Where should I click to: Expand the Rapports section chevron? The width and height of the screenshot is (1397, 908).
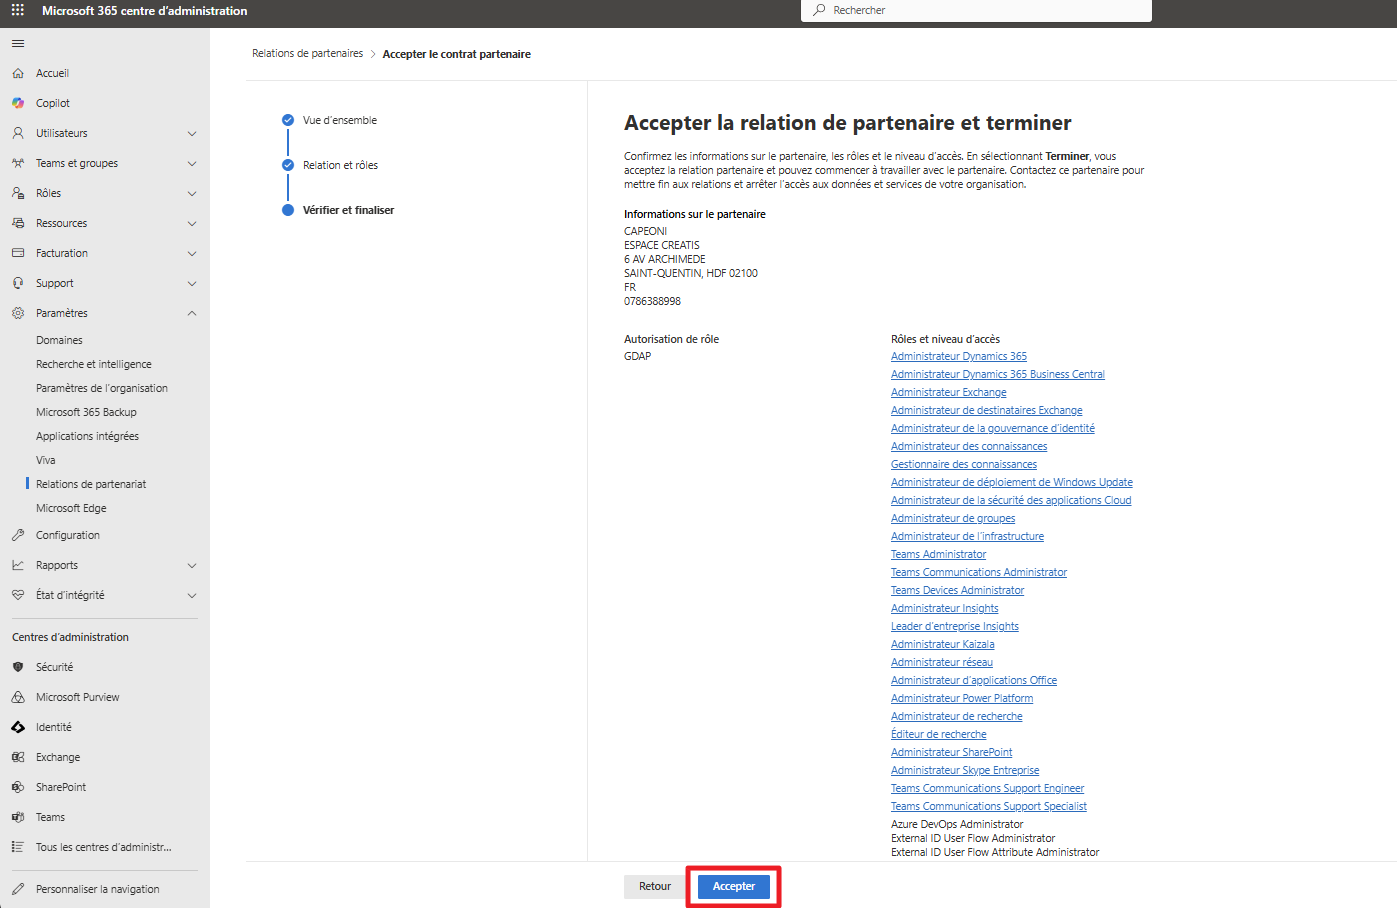(x=192, y=565)
